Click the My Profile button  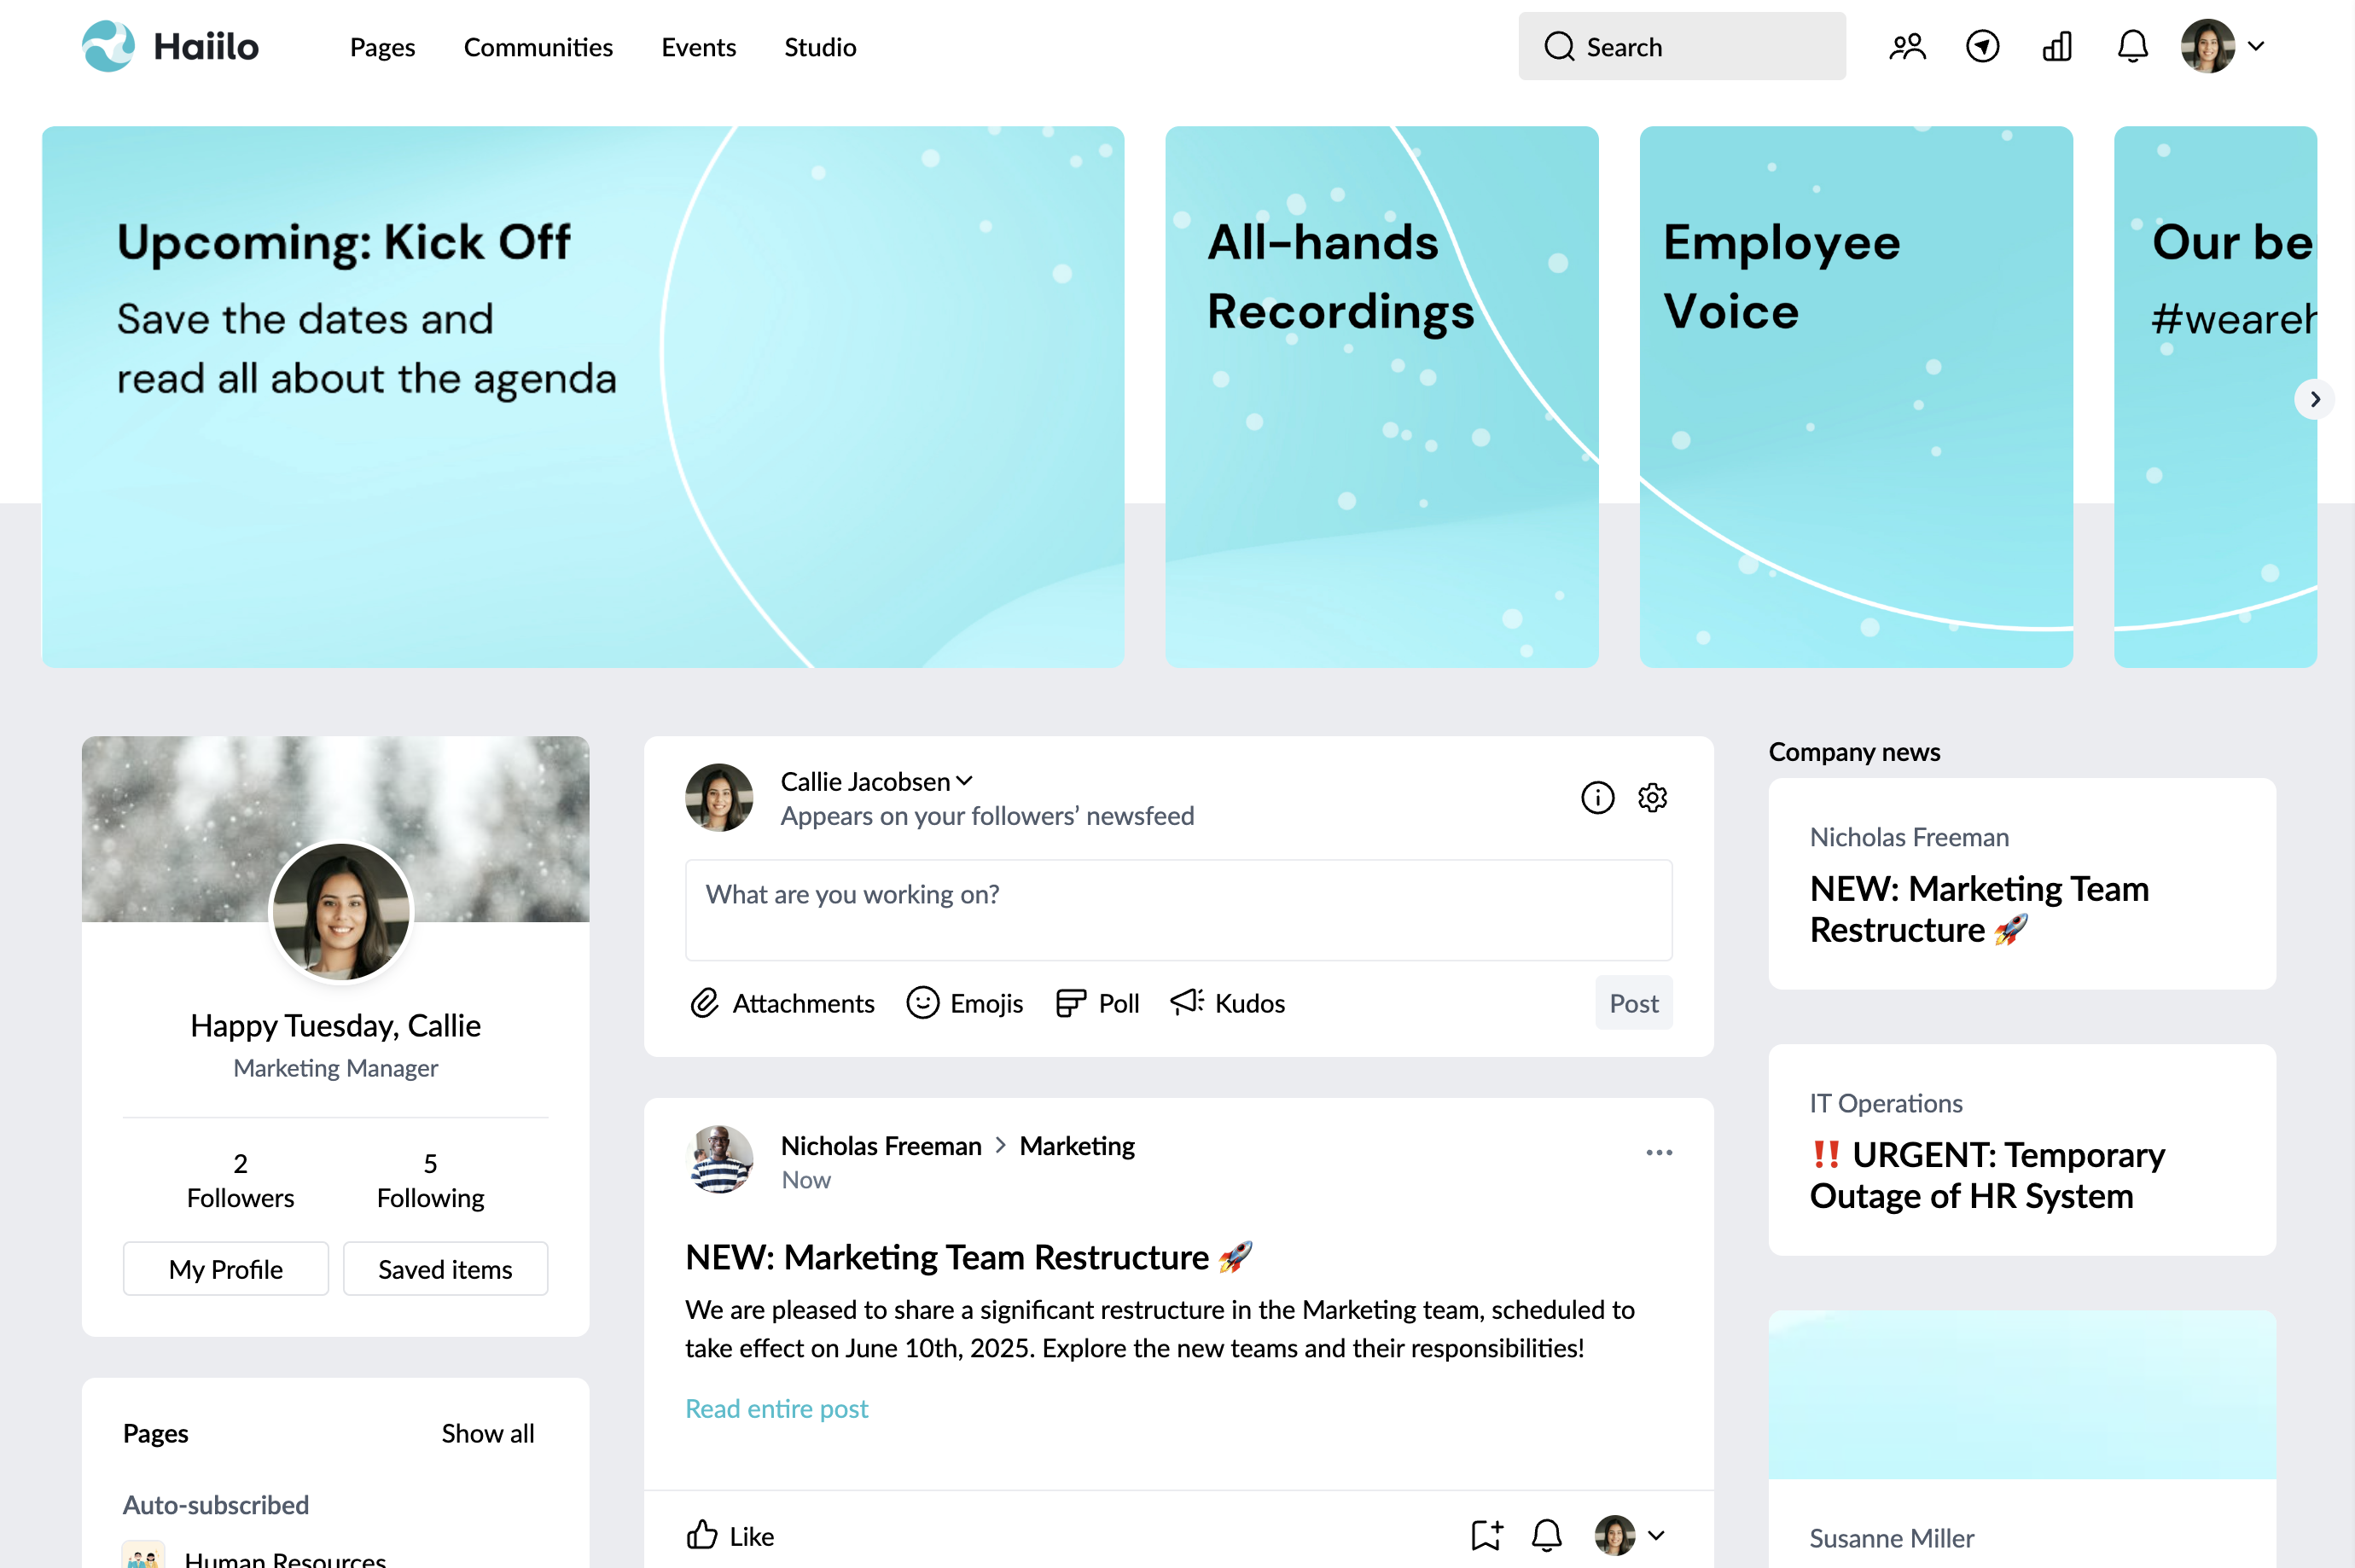225,1269
